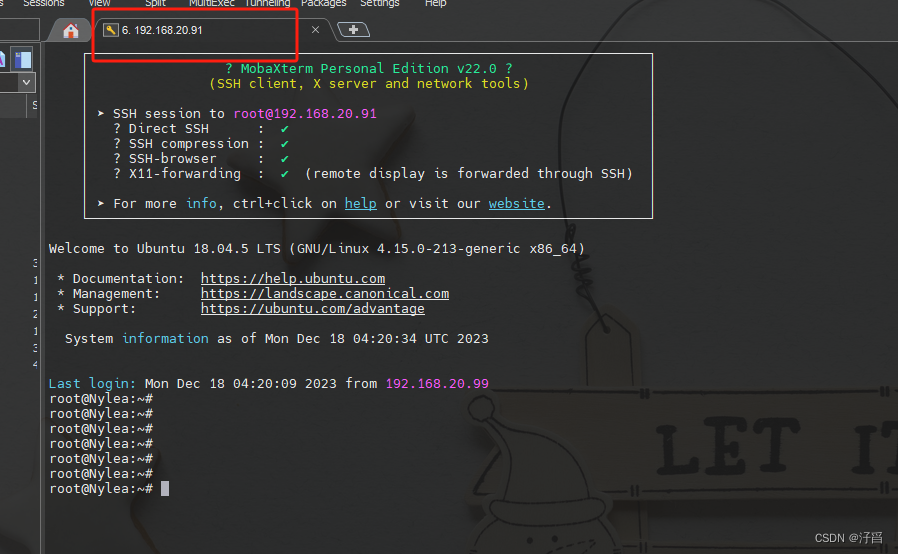The image size is (898, 554).
Task: Open the Split menu
Action: point(155,3)
